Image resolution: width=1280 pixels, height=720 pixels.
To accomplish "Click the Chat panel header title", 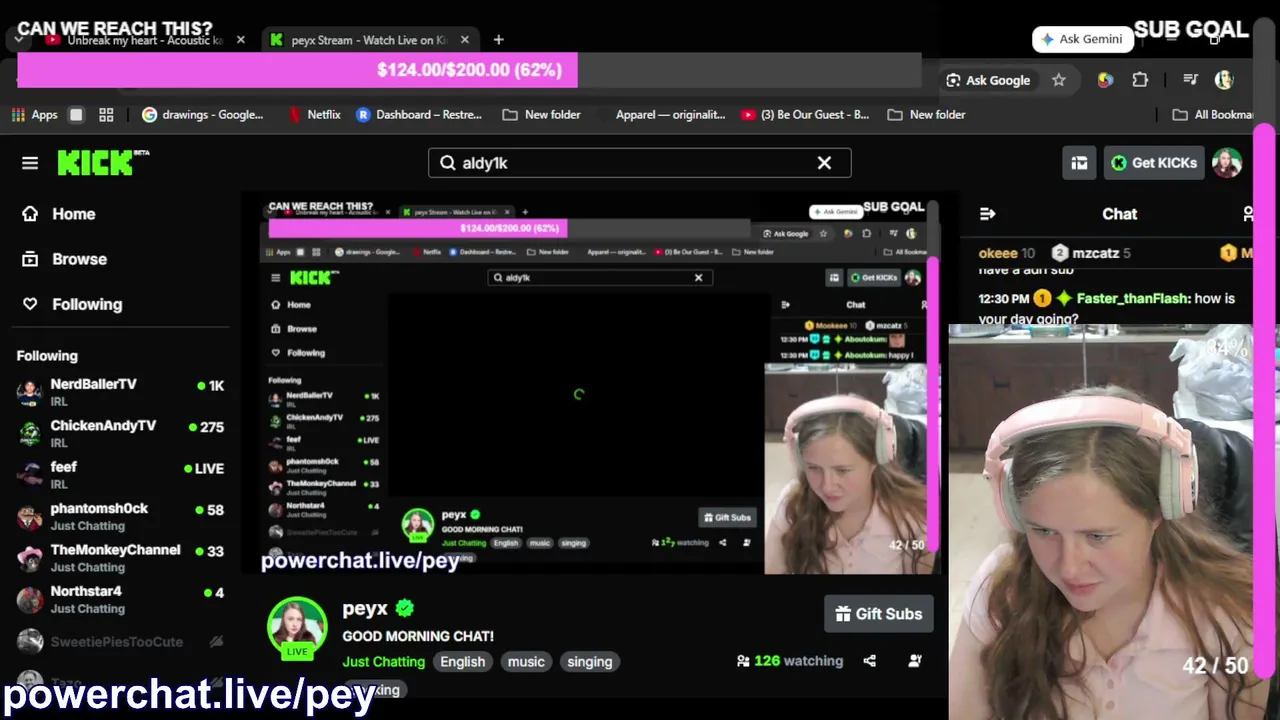I will (x=1120, y=214).
